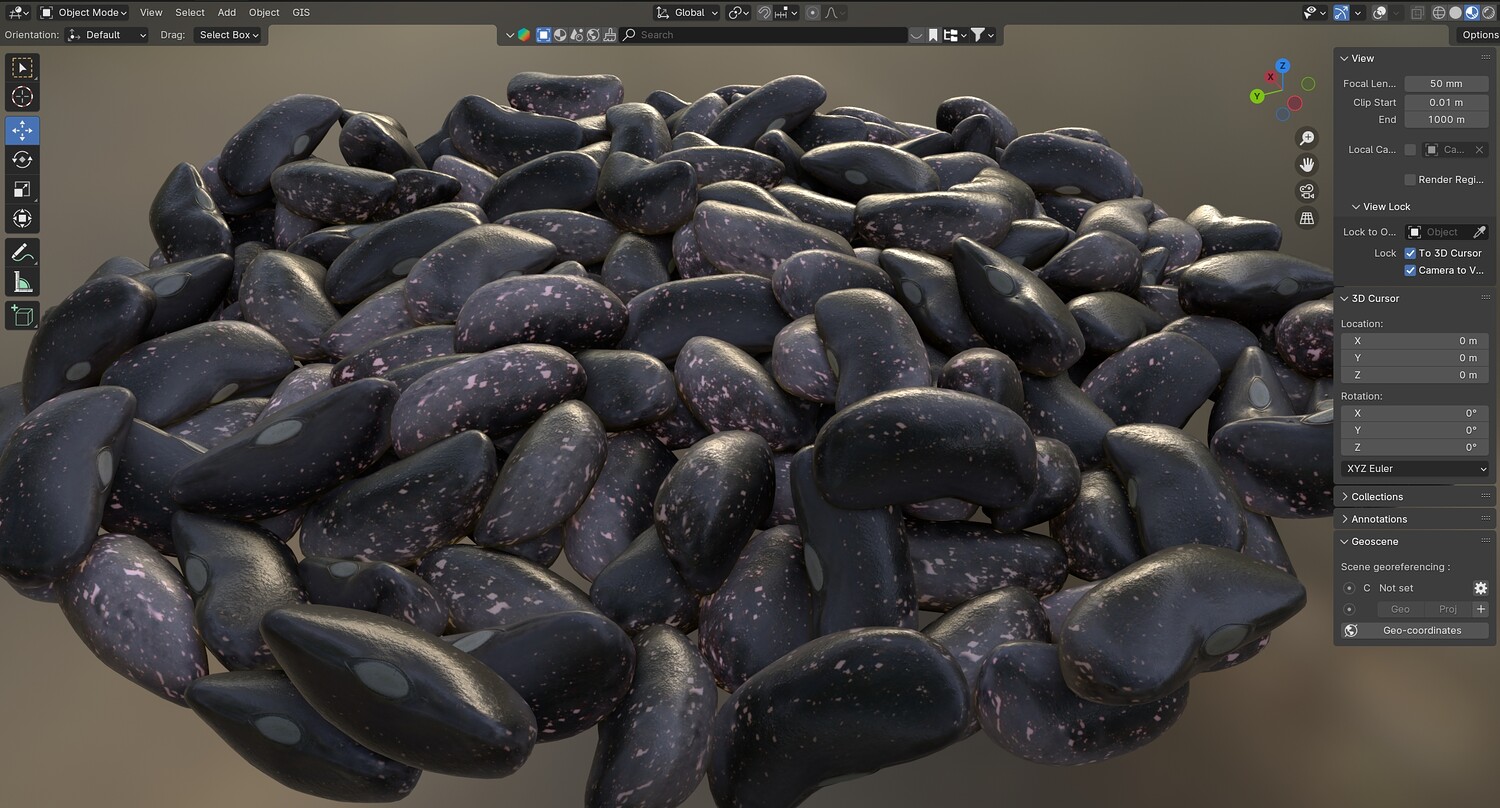Click the multicolor cube asset icon
Screen dimensions: 1500x808
[525, 35]
